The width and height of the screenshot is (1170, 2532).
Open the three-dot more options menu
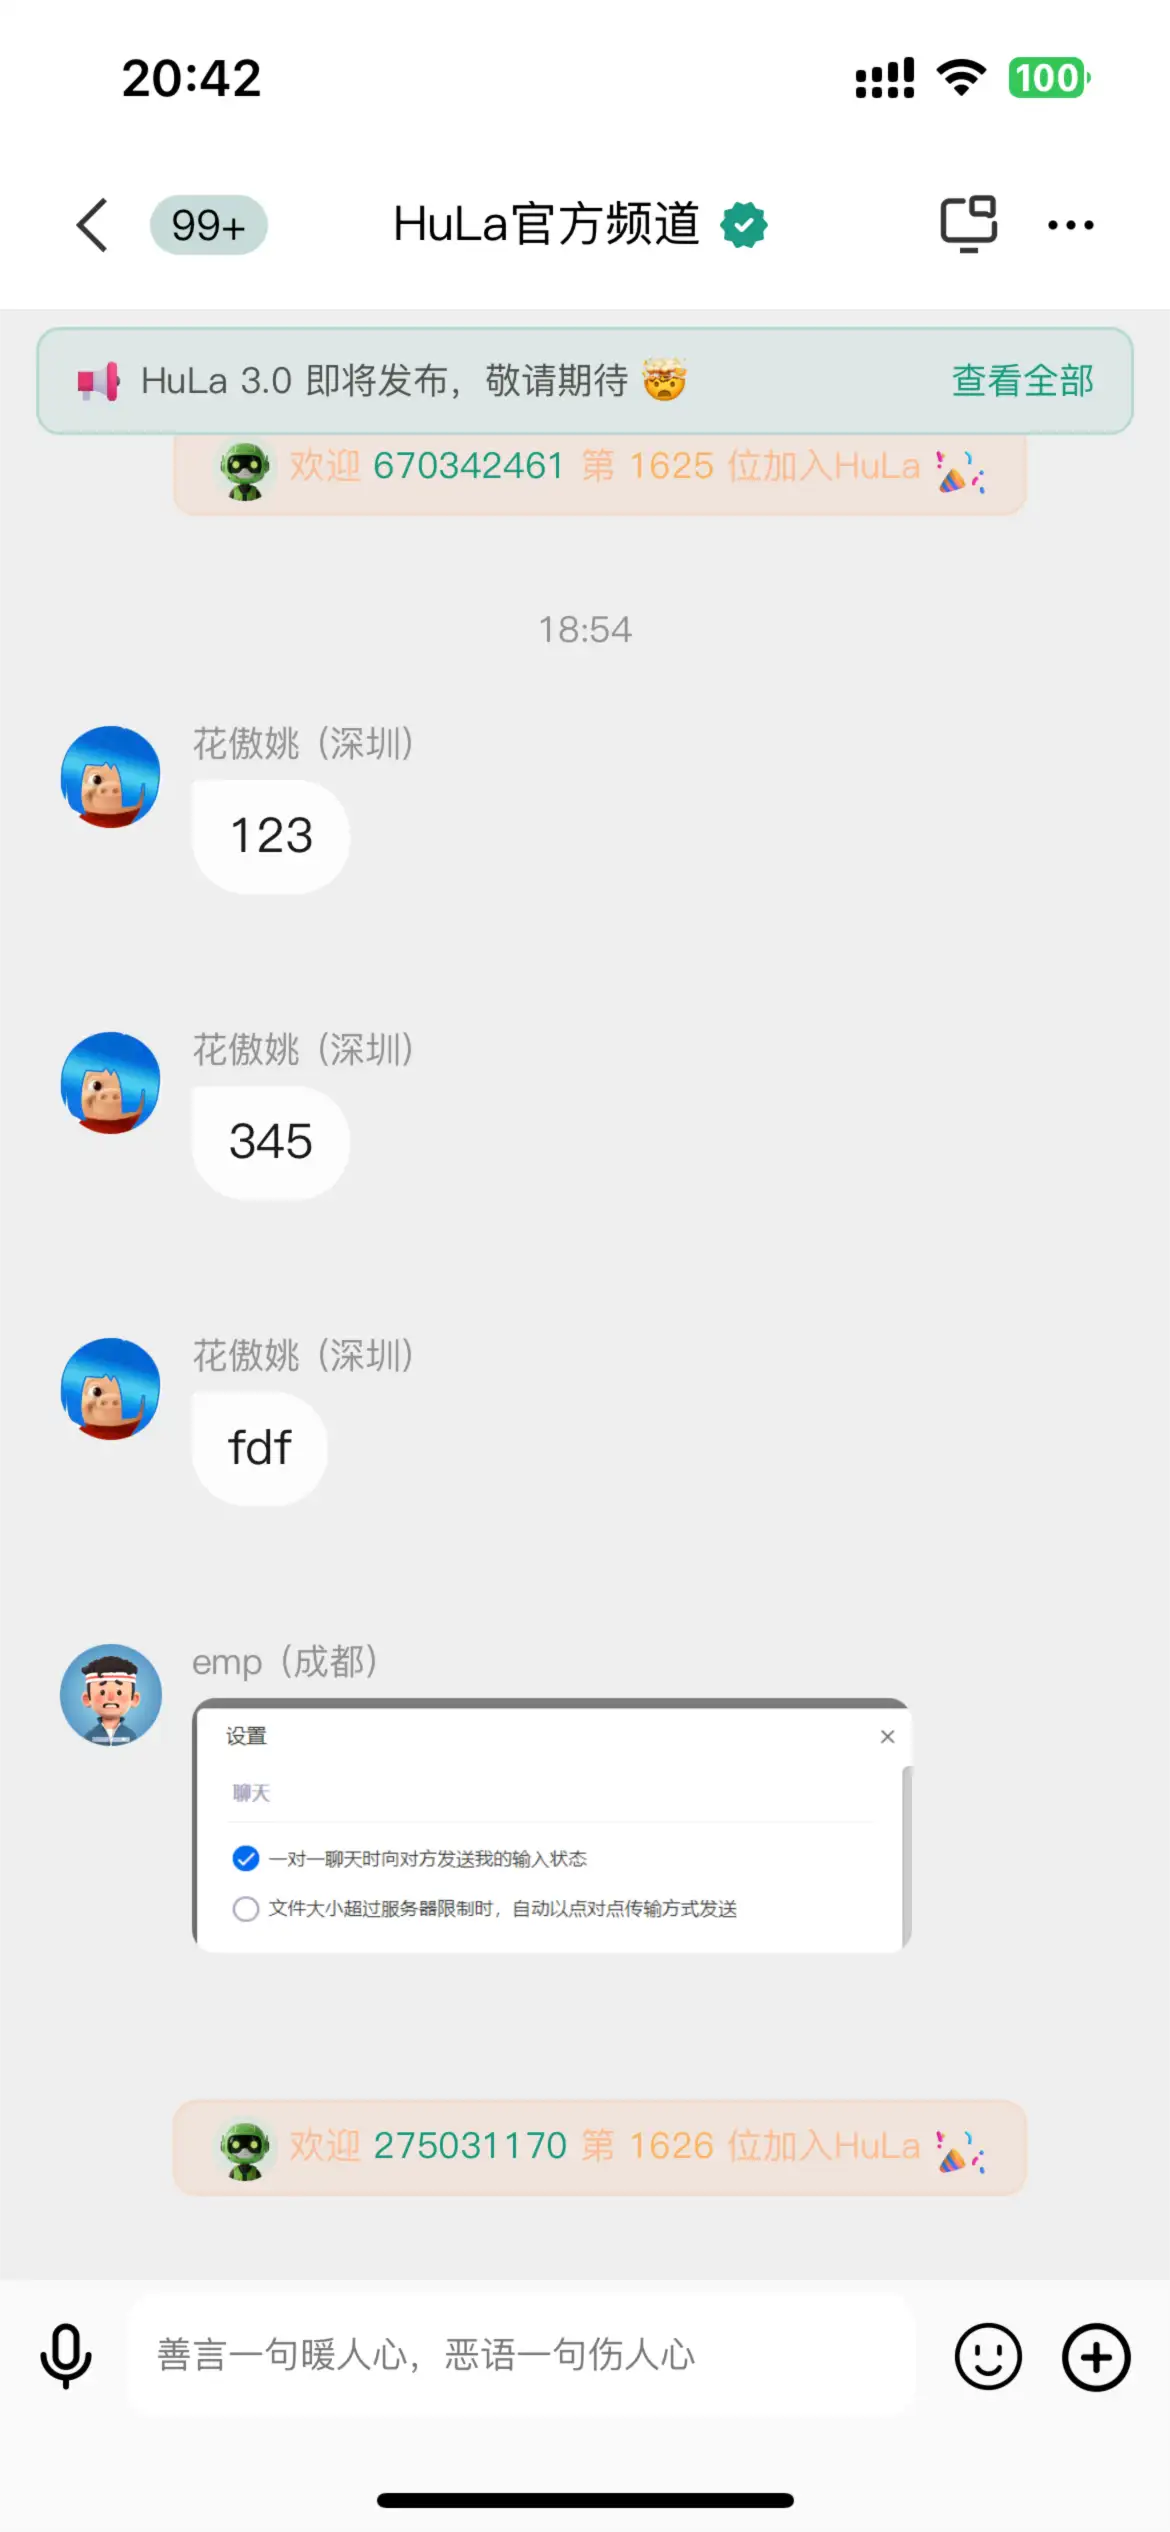pyautogui.click(x=1070, y=225)
